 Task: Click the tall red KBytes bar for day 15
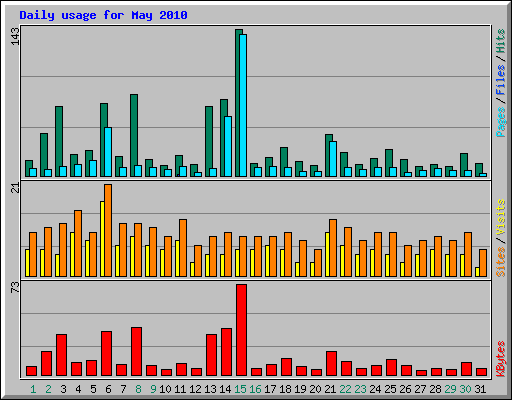[241, 330]
